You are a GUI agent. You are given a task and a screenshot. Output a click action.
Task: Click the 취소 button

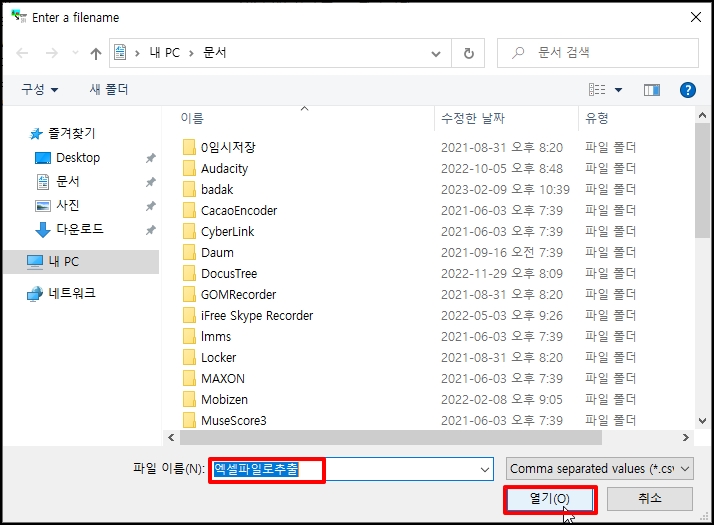coord(650,499)
